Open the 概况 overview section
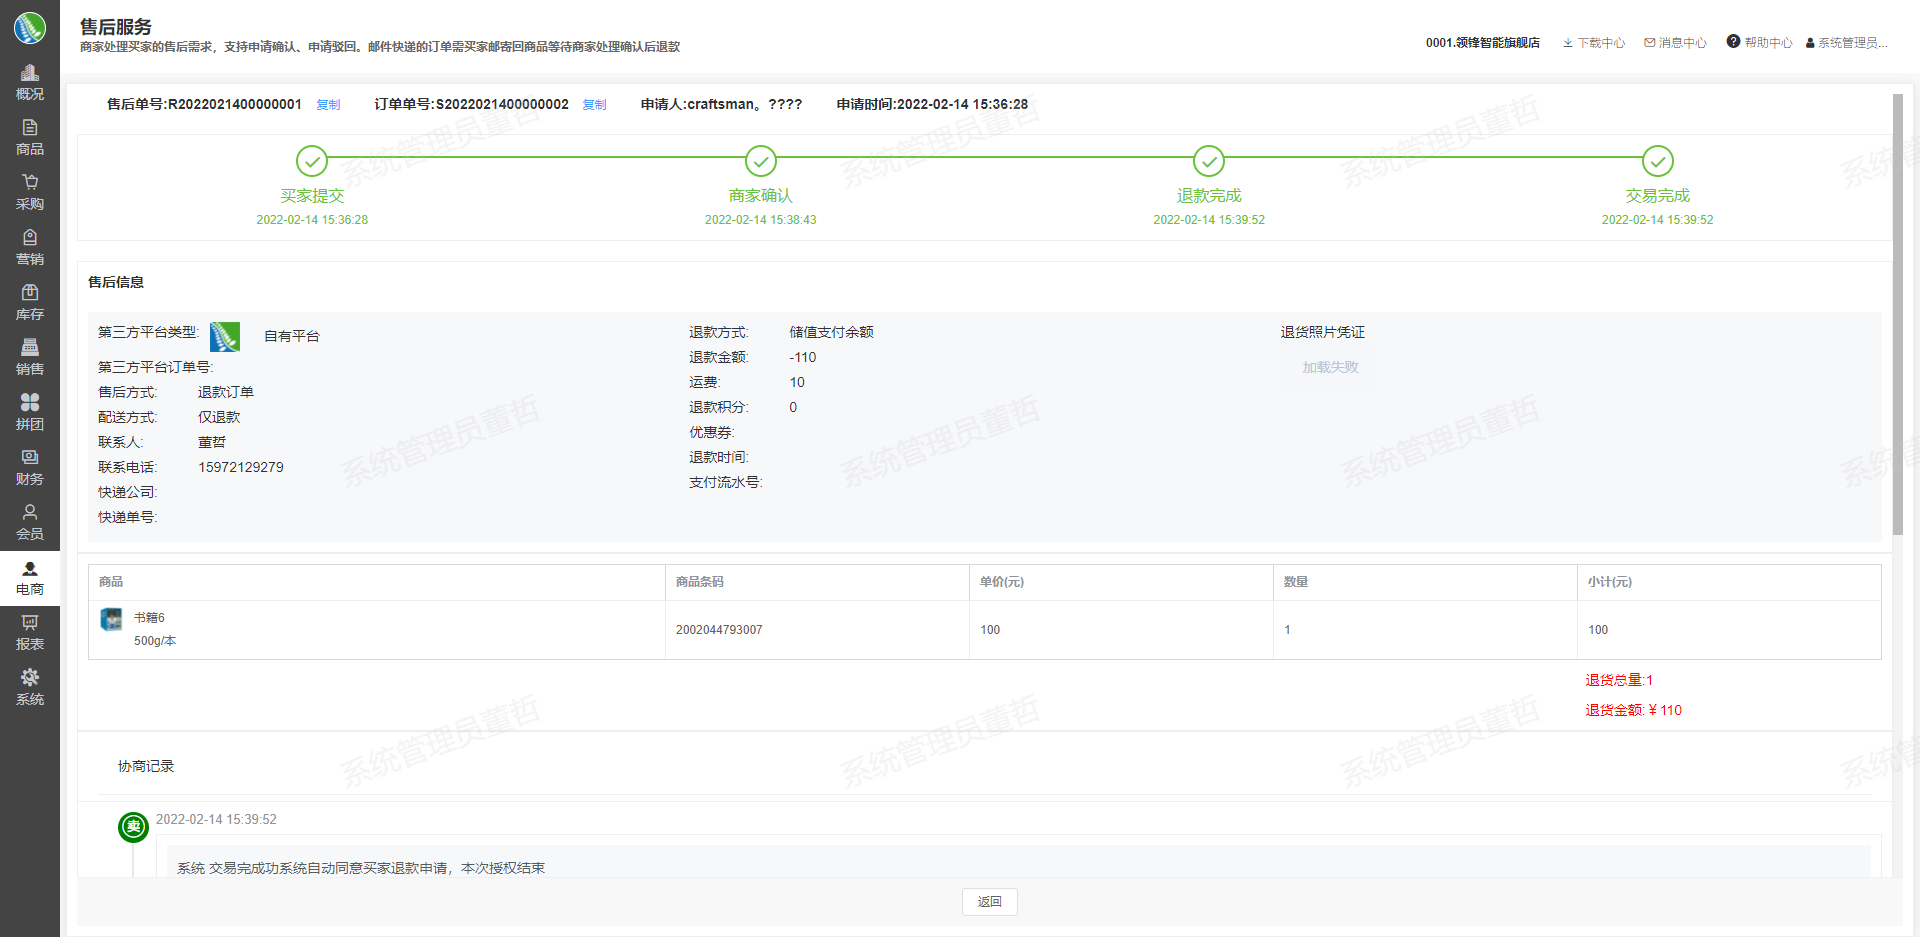The image size is (1920, 937). 30,83
